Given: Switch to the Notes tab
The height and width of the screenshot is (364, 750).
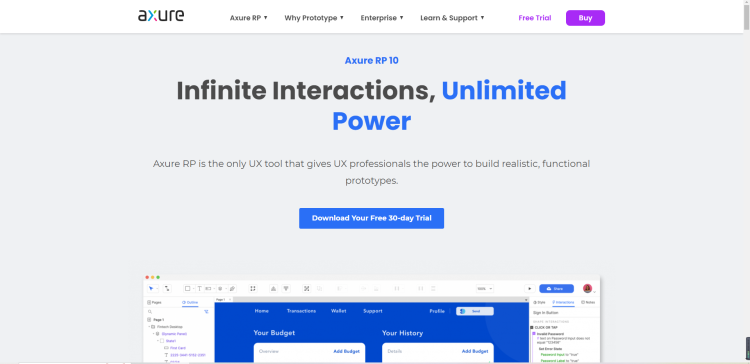Looking at the screenshot, I should [588, 302].
